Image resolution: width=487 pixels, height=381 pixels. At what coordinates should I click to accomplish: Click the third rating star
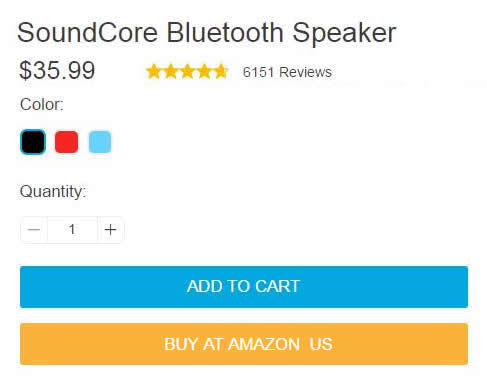pyautogui.click(x=187, y=72)
